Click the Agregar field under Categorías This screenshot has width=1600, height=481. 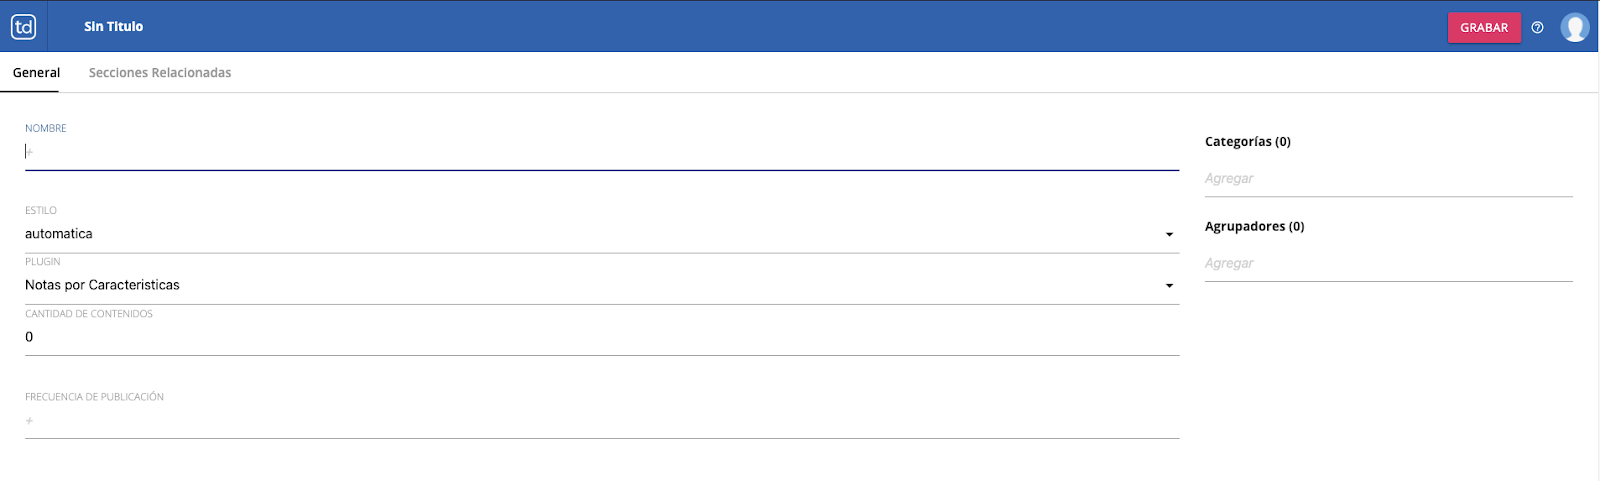(1388, 179)
